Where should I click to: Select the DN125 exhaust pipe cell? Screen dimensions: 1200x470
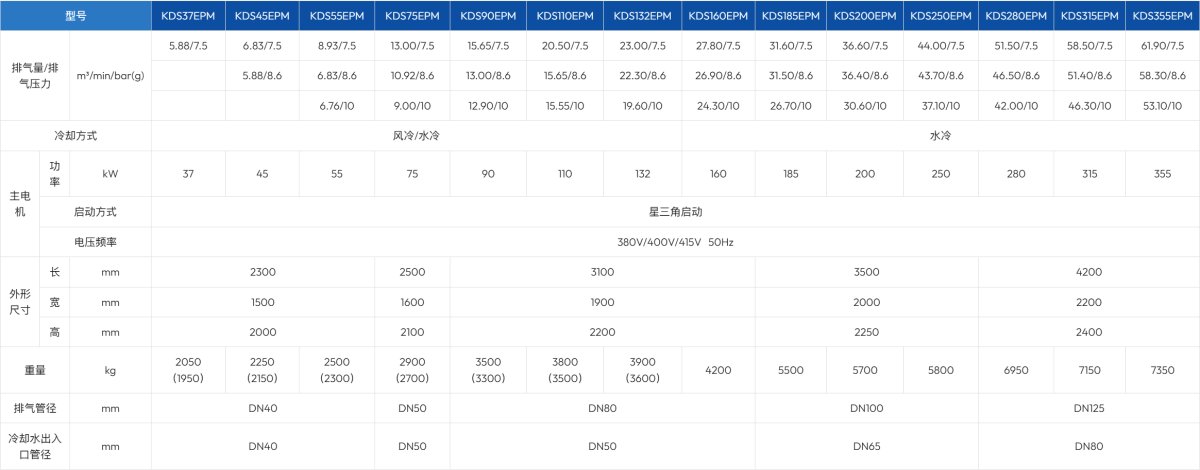(1088, 408)
